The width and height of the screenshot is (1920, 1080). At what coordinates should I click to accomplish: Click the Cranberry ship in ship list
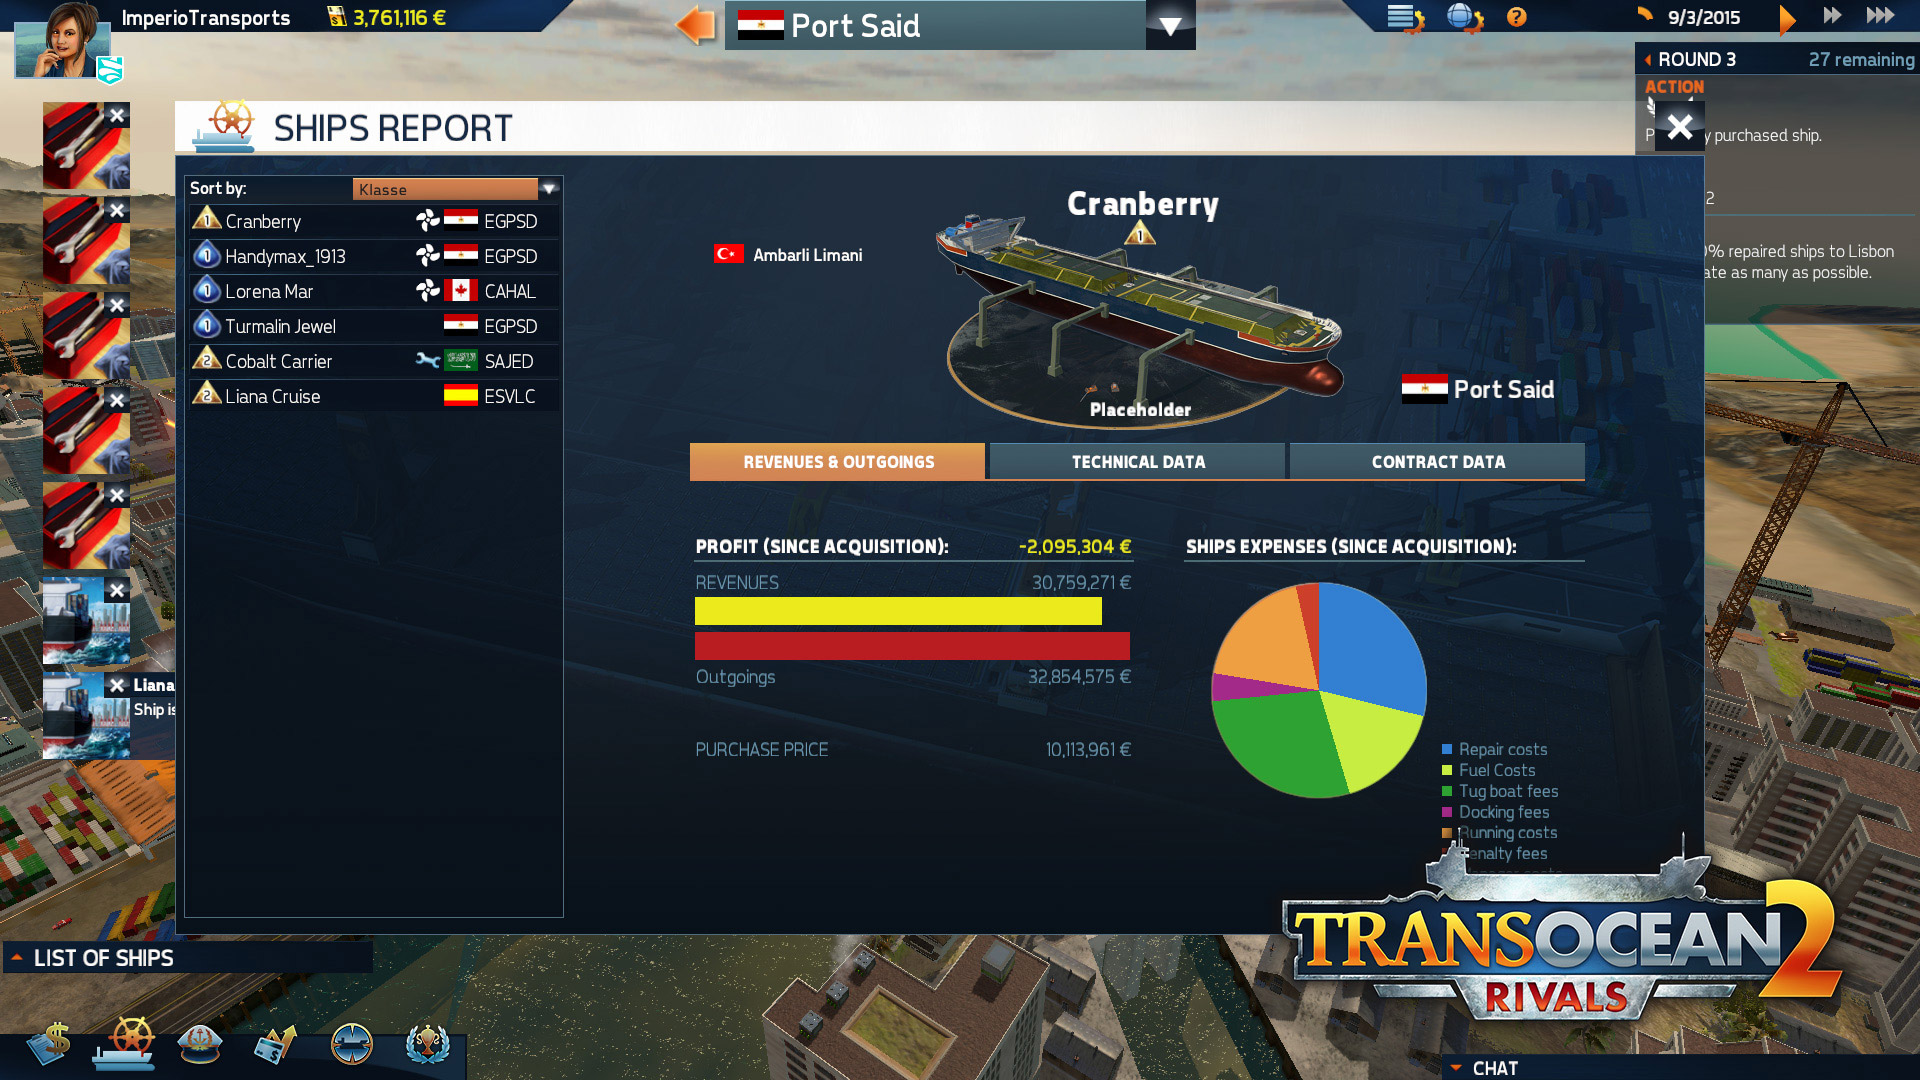pos(262,220)
